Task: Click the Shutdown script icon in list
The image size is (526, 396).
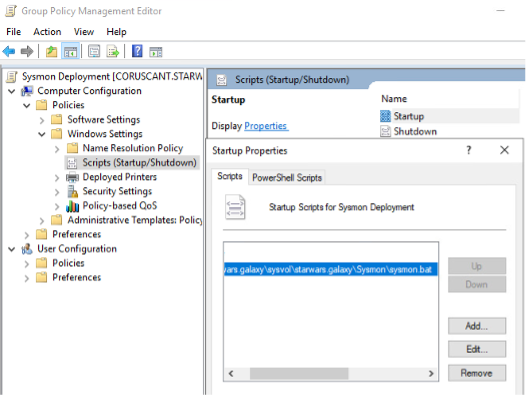Action: point(385,131)
